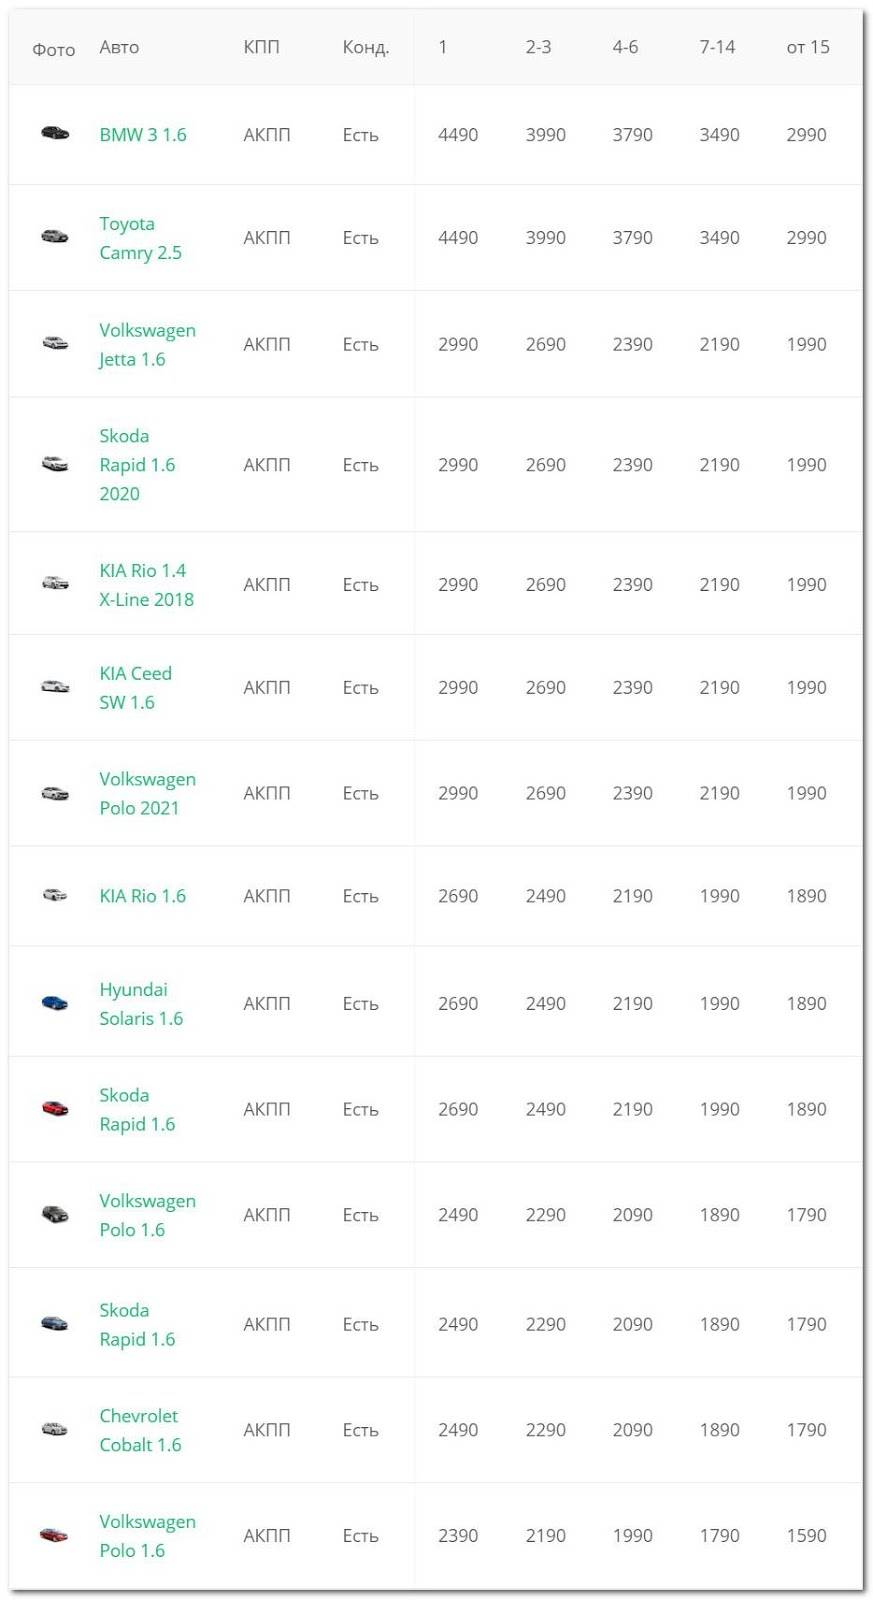Follow the Toyota Camry 2.5 link
The width and height of the screenshot is (873, 1600).
pyautogui.click(x=140, y=238)
